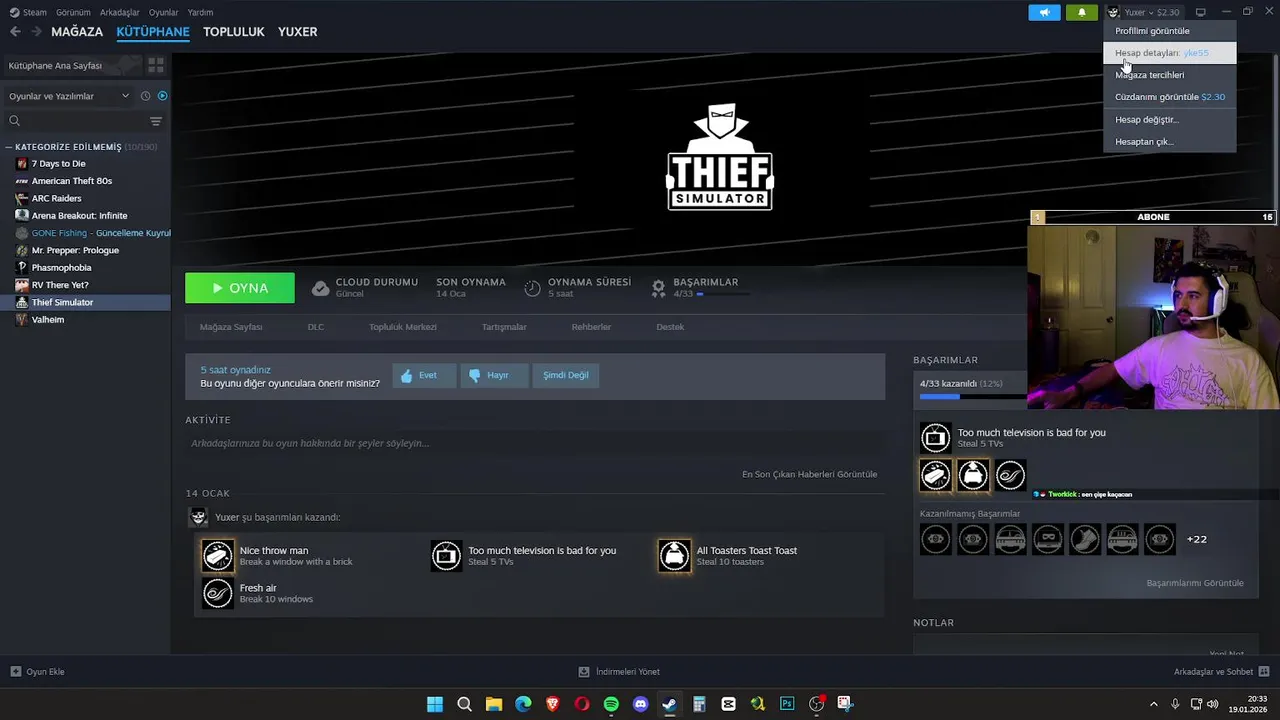Select 7 Days to Die in library
Image resolution: width=1280 pixels, height=720 pixels.
pyautogui.click(x=58, y=164)
